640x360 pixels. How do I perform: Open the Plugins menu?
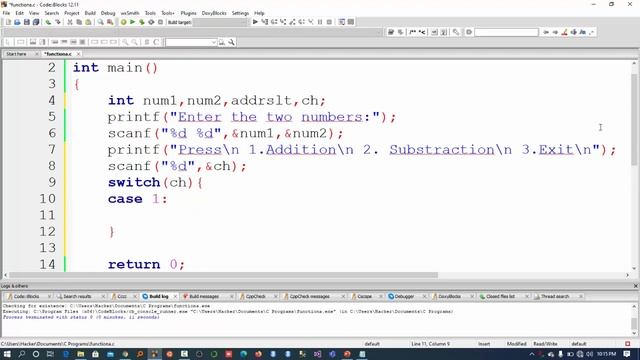(x=188, y=13)
